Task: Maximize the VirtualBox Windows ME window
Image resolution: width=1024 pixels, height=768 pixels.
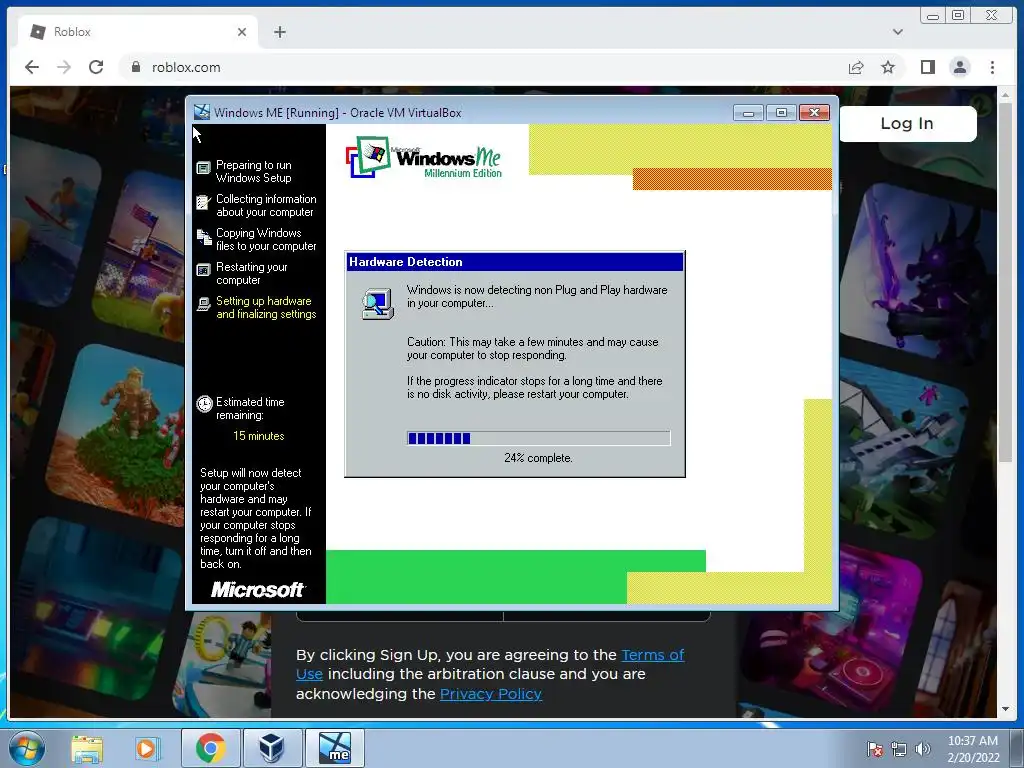Action: pyautogui.click(x=780, y=113)
